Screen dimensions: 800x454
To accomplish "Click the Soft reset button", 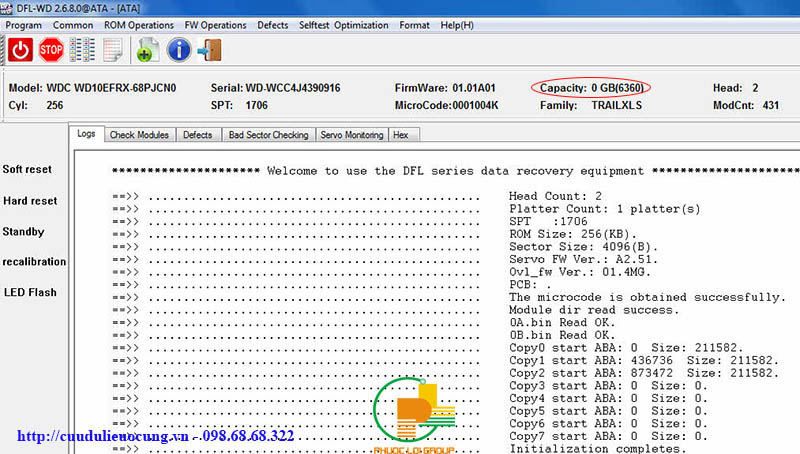I will click(27, 169).
